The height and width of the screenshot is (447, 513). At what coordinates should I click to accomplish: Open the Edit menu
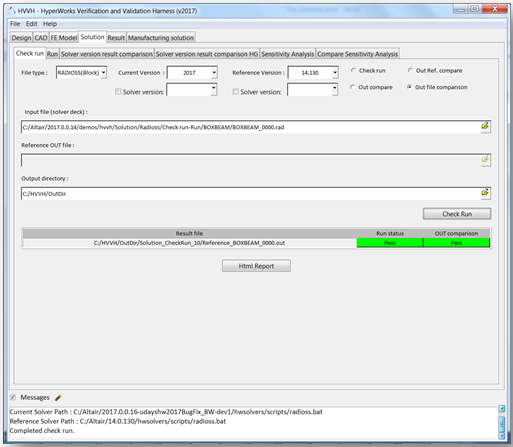pos(31,24)
